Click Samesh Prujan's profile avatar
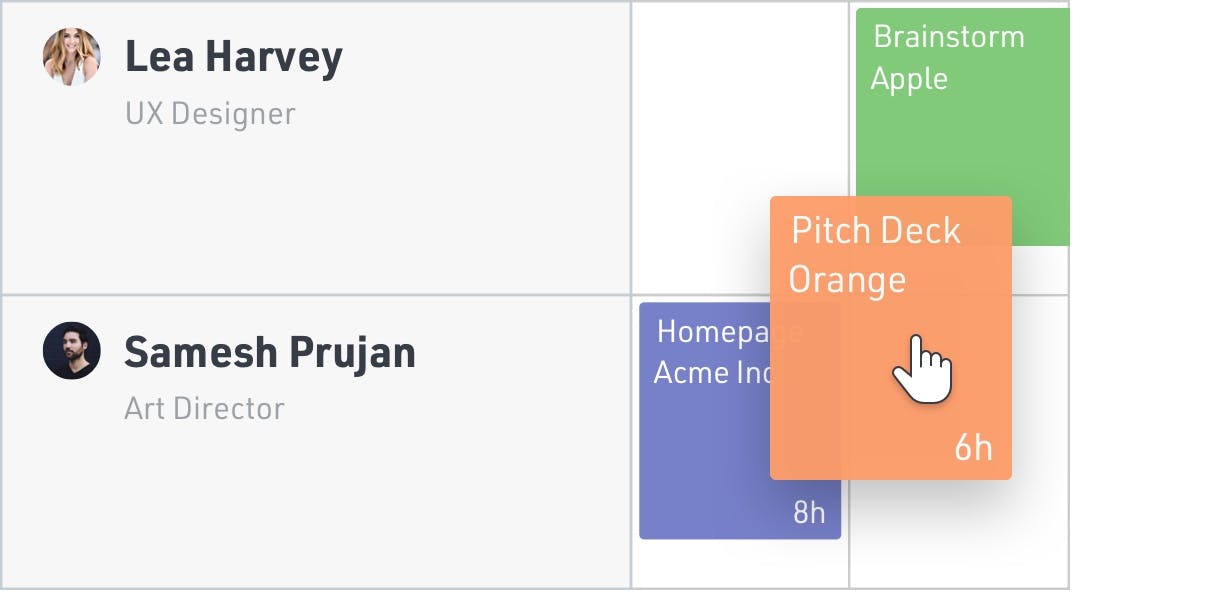This screenshot has height=606, width=1218. [x=71, y=352]
